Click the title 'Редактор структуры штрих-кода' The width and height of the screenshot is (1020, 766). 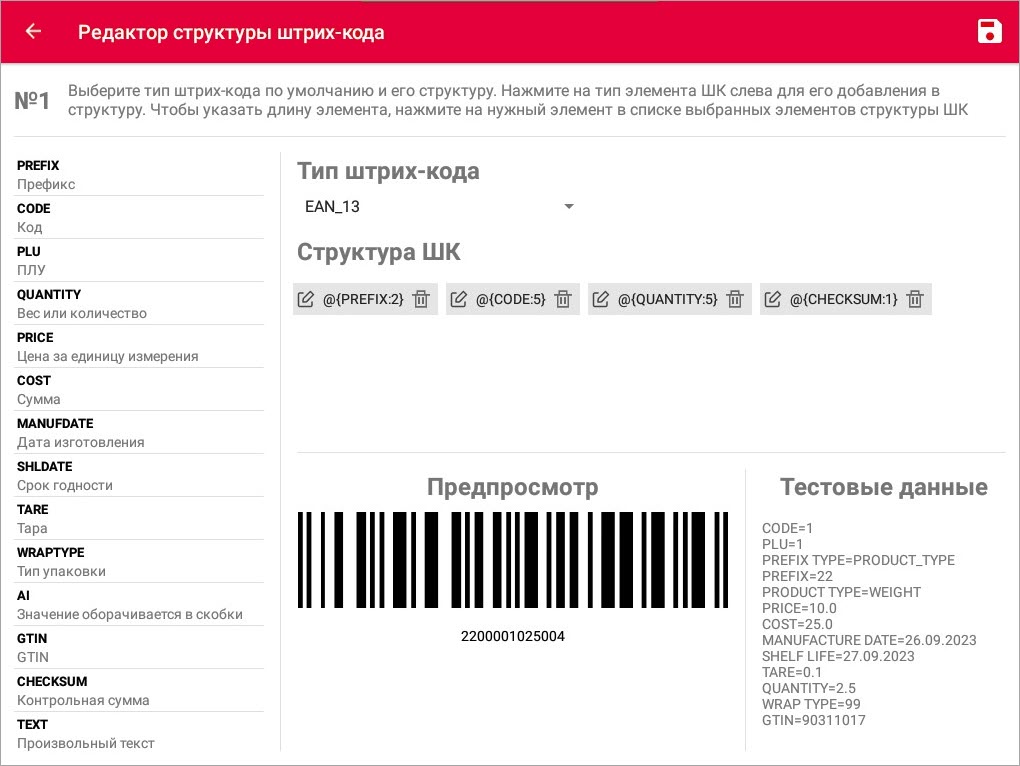[231, 33]
